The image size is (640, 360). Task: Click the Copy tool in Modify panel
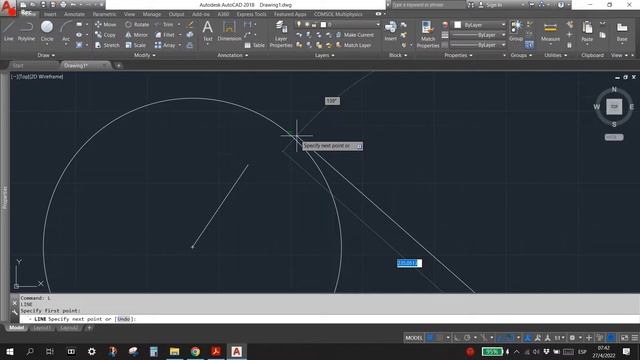tap(105, 35)
